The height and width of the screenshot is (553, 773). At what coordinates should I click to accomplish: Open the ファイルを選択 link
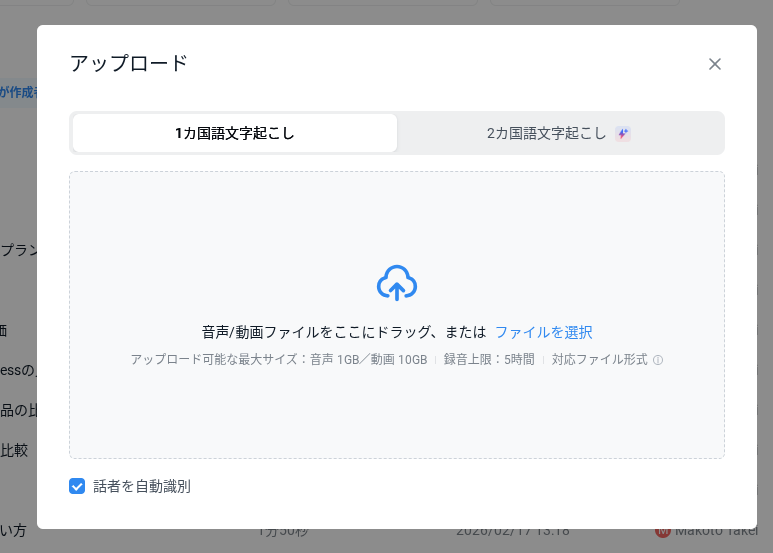coord(543,332)
